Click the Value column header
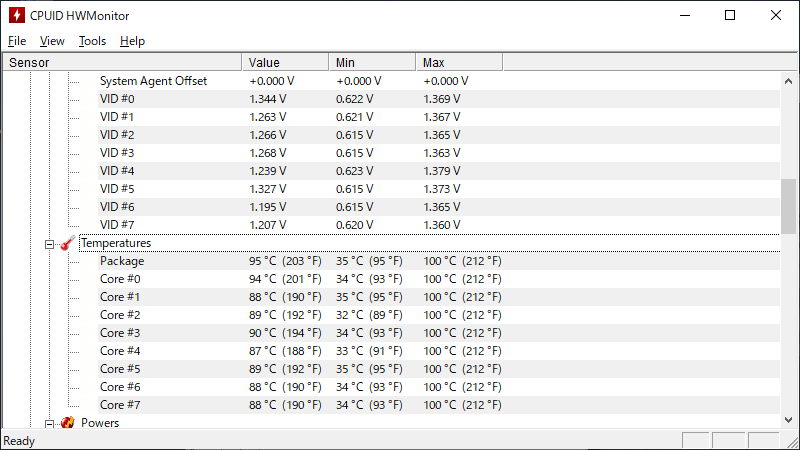This screenshot has width=800, height=450. [x=285, y=62]
